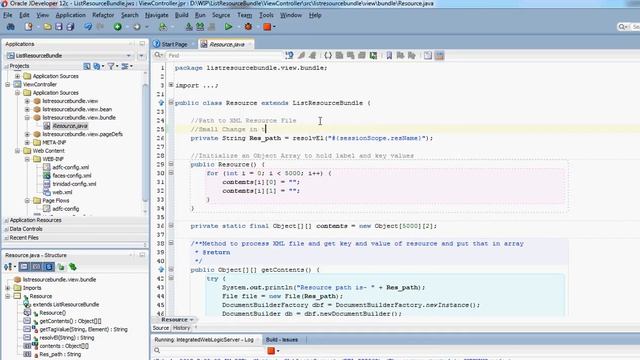Click the Quick Javadoc icon left of the pencil

289,56
